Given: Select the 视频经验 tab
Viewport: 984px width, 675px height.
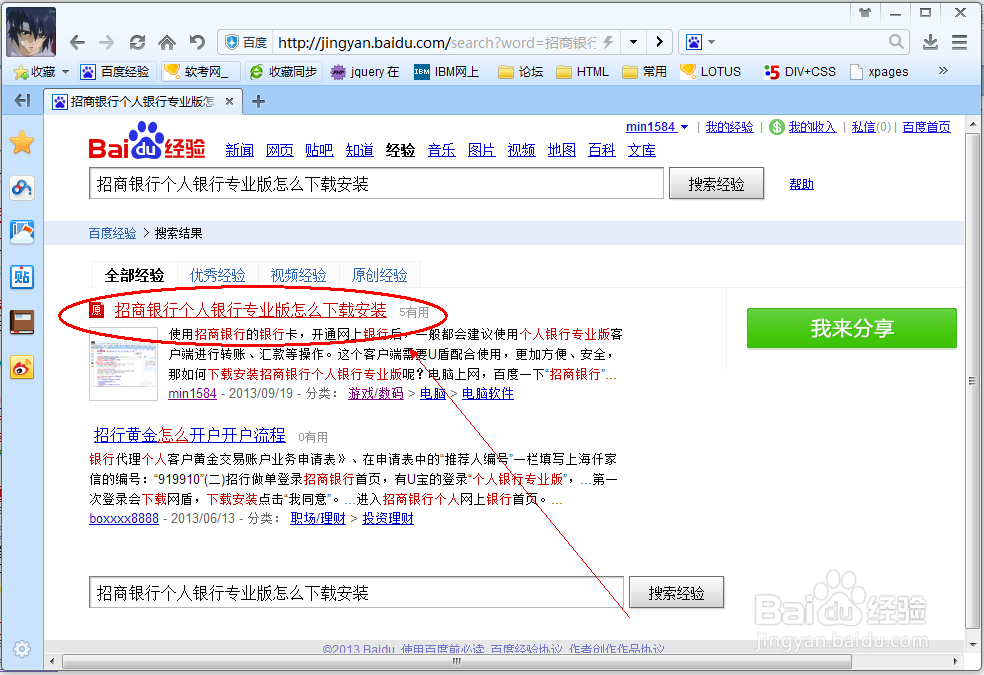Looking at the screenshot, I should [x=297, y=273].
